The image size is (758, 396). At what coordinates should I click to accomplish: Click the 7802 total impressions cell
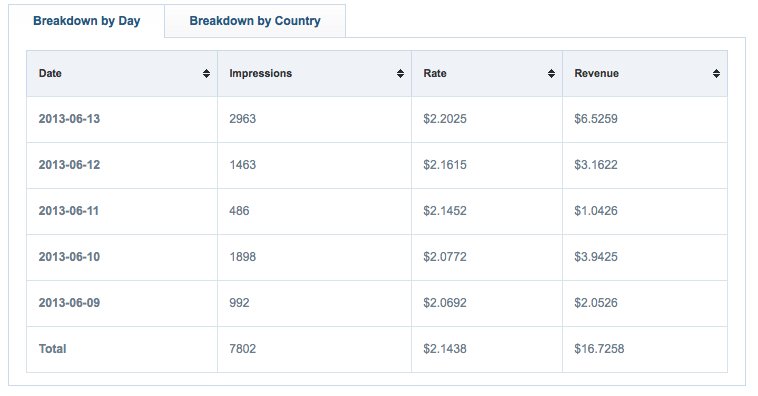pos(315,349)
